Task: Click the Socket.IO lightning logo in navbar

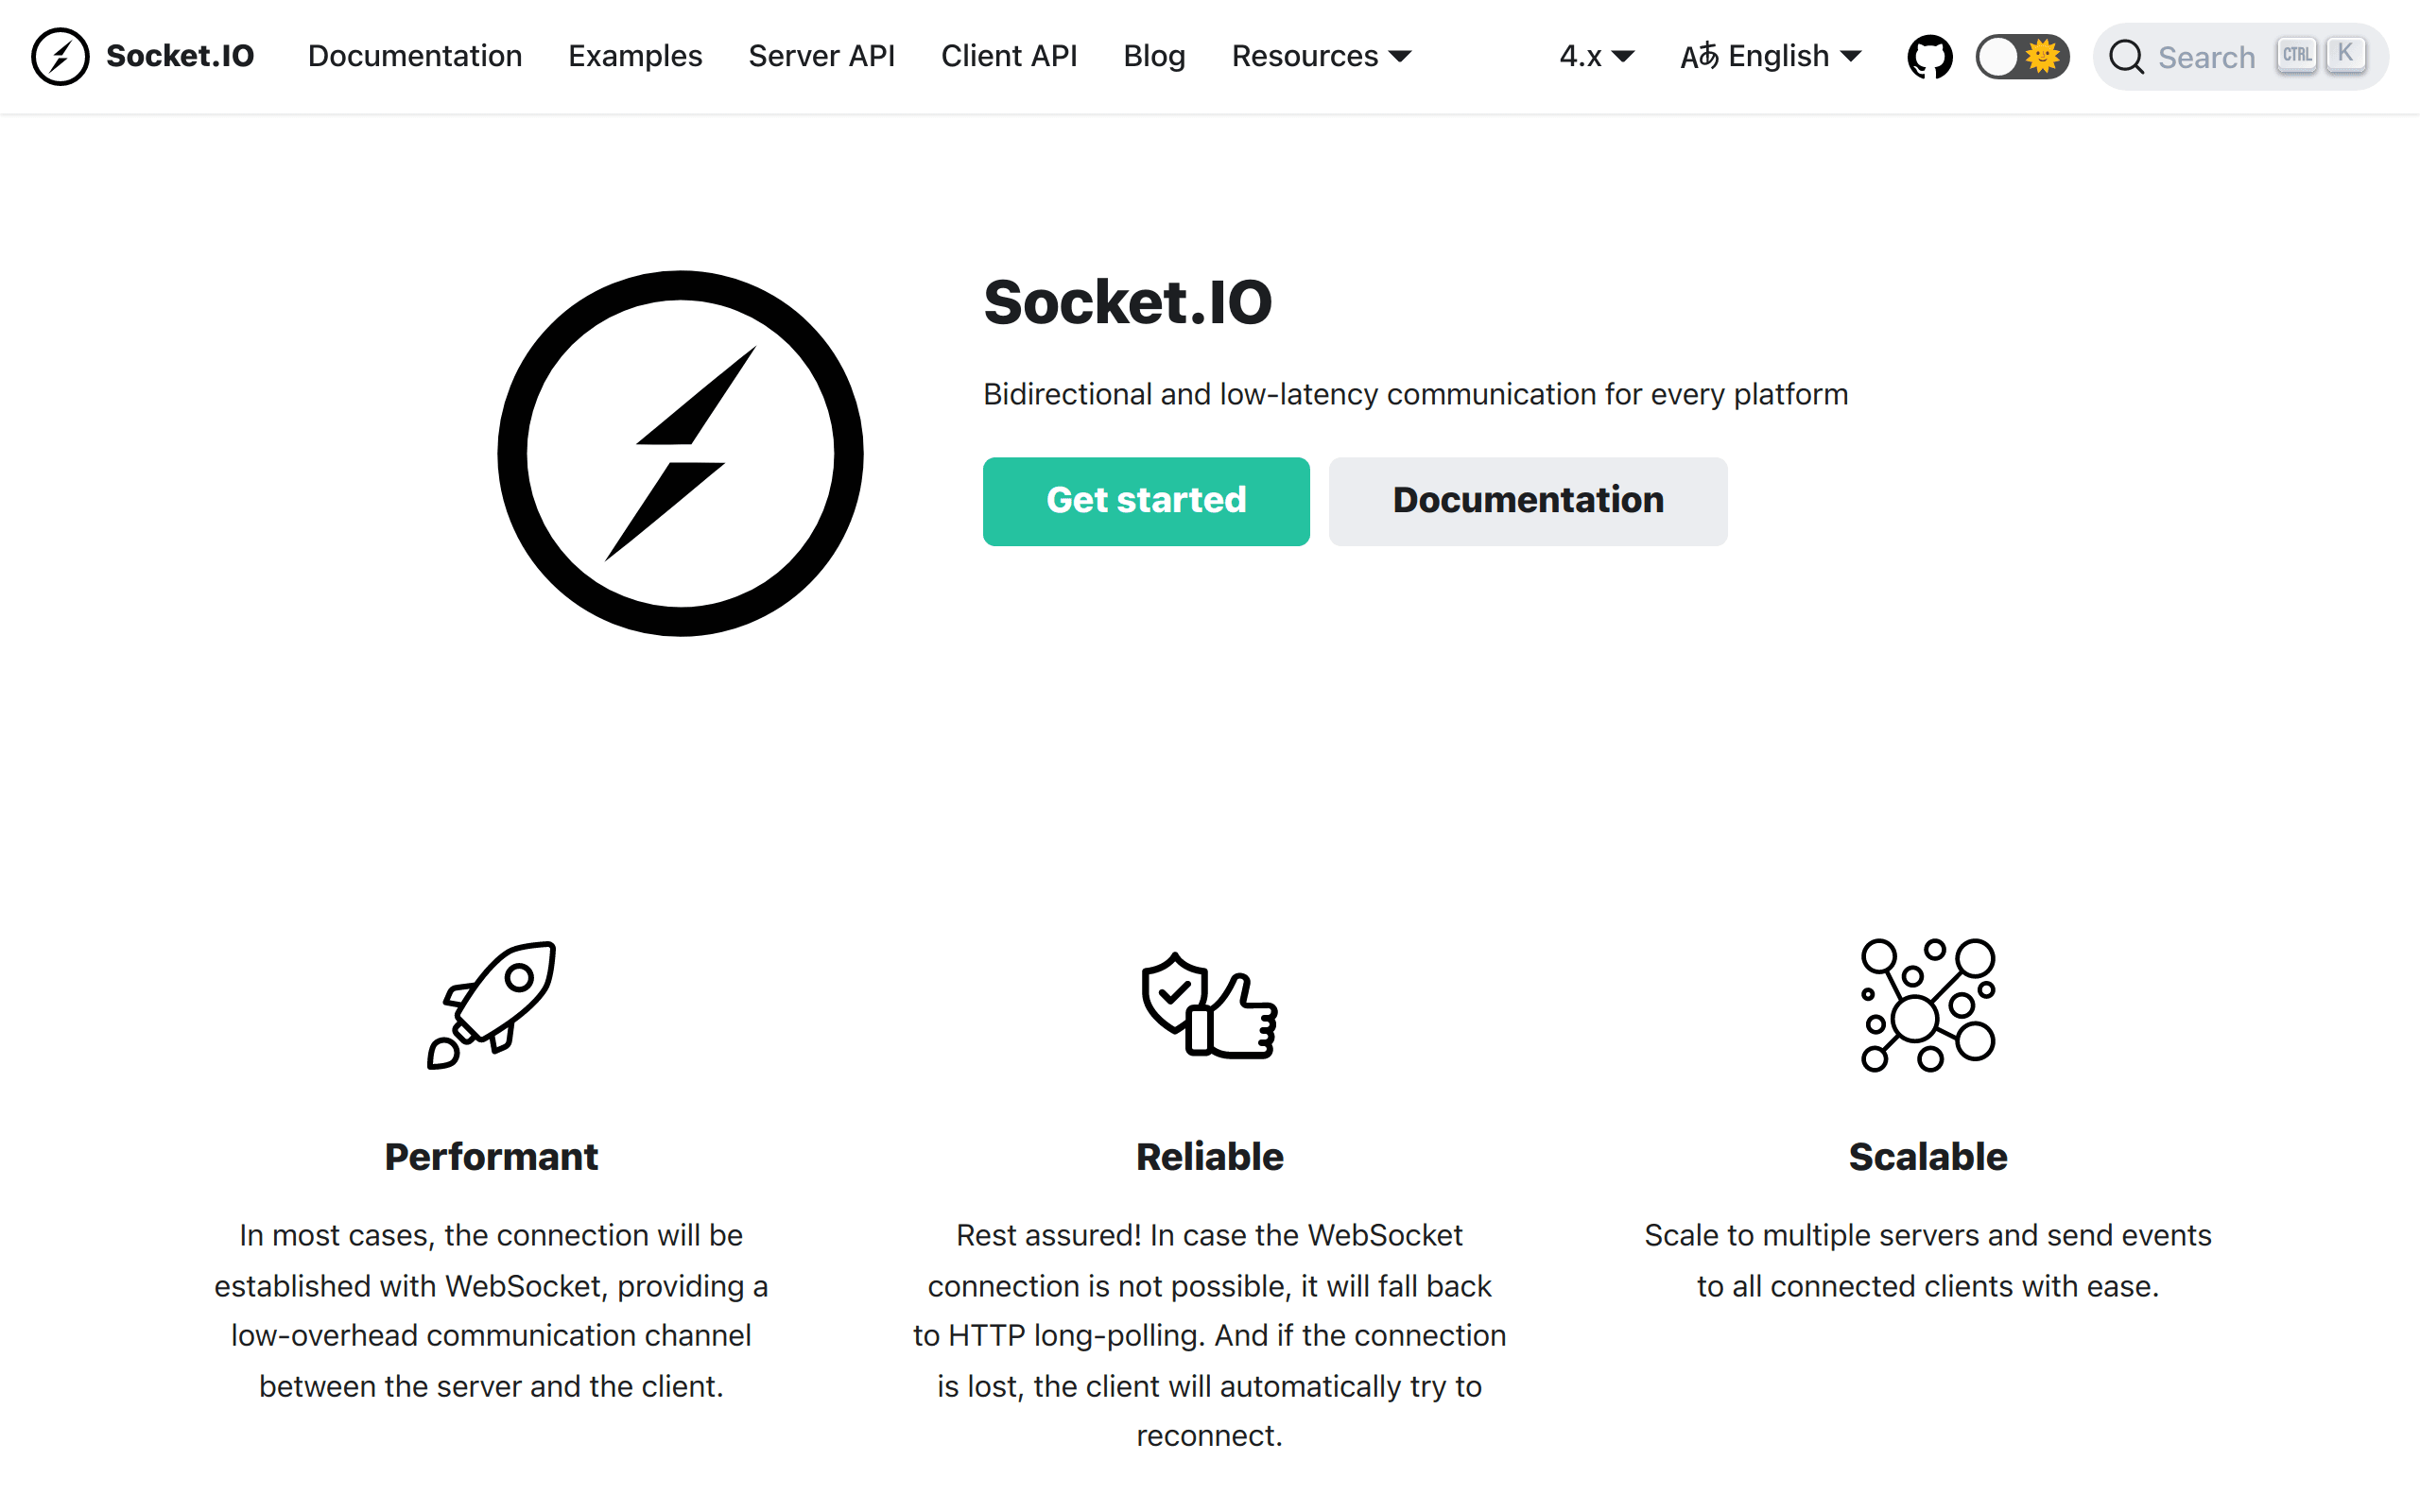Action: pos(60,56)
